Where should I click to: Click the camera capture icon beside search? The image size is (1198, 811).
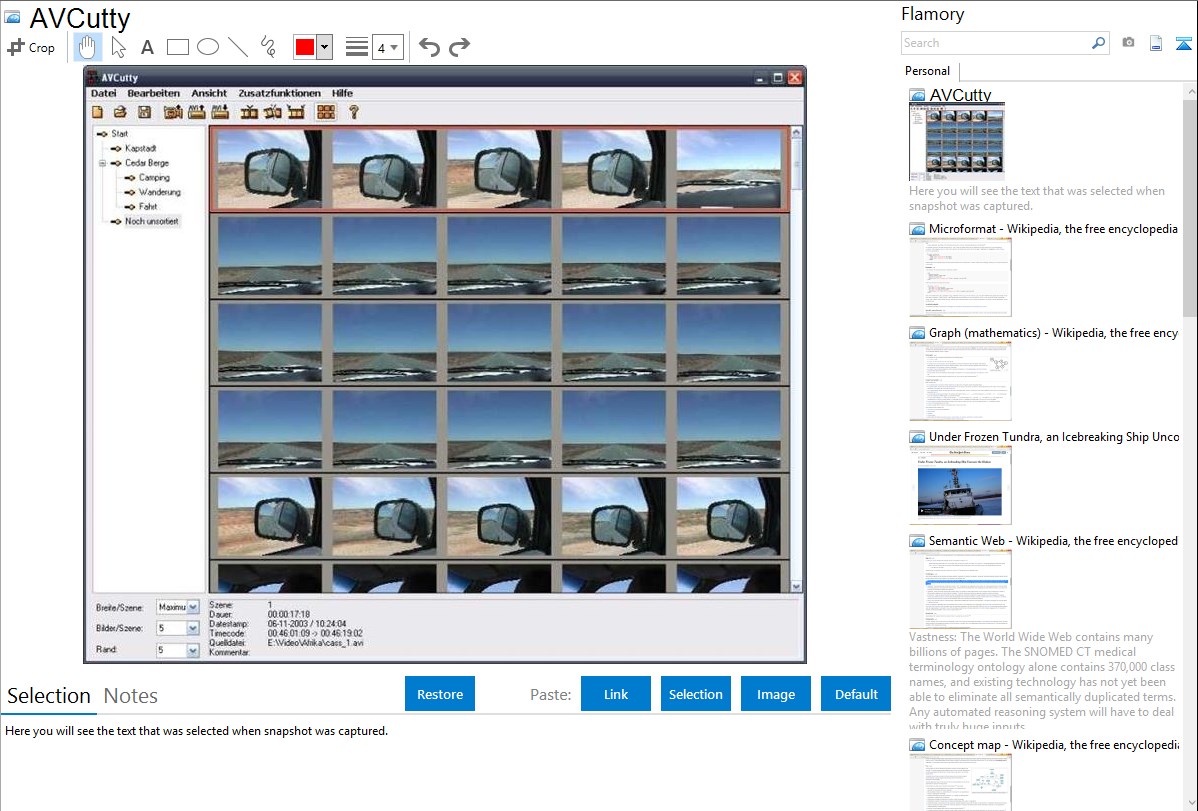[1128, 43]
